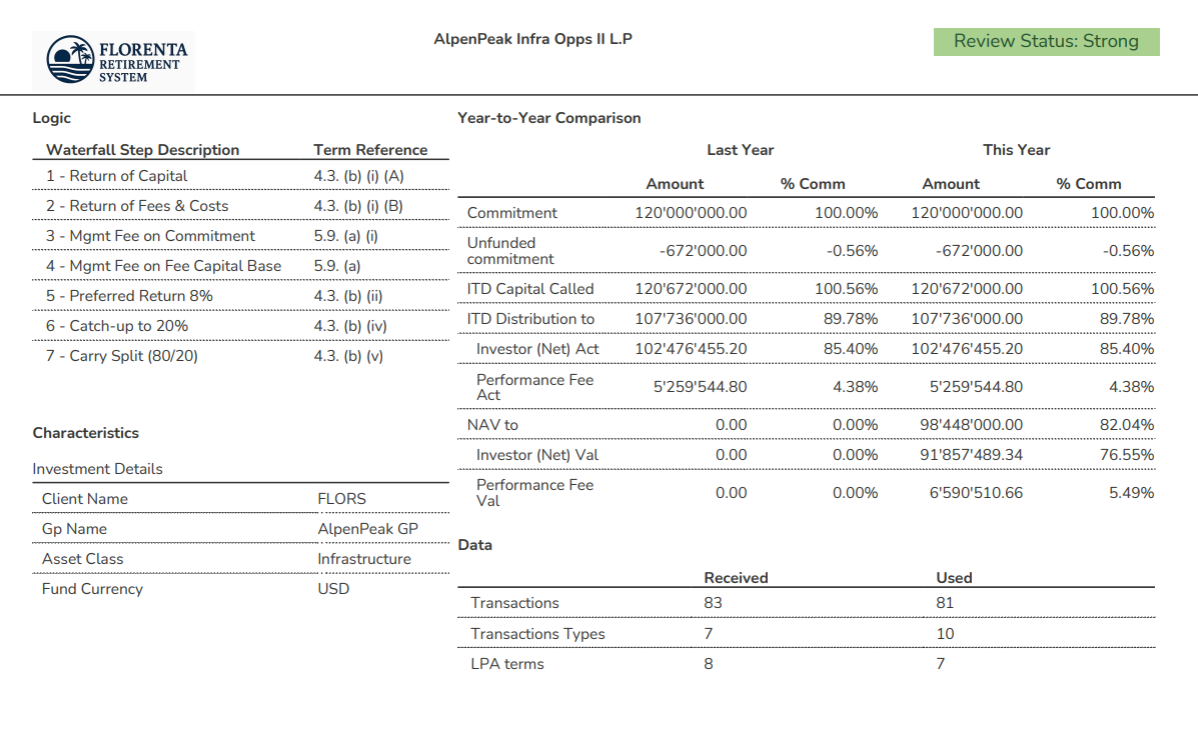
Task: Click the 5.49% Performance Fee Val percentage
Action: pyautogui.click(x=1131, y=493)
